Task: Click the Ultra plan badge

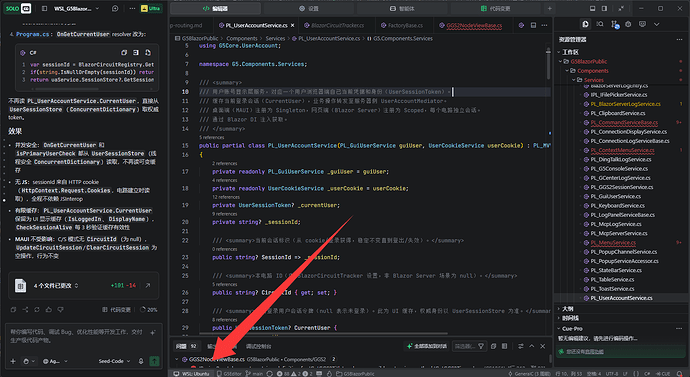Action: 150,8
